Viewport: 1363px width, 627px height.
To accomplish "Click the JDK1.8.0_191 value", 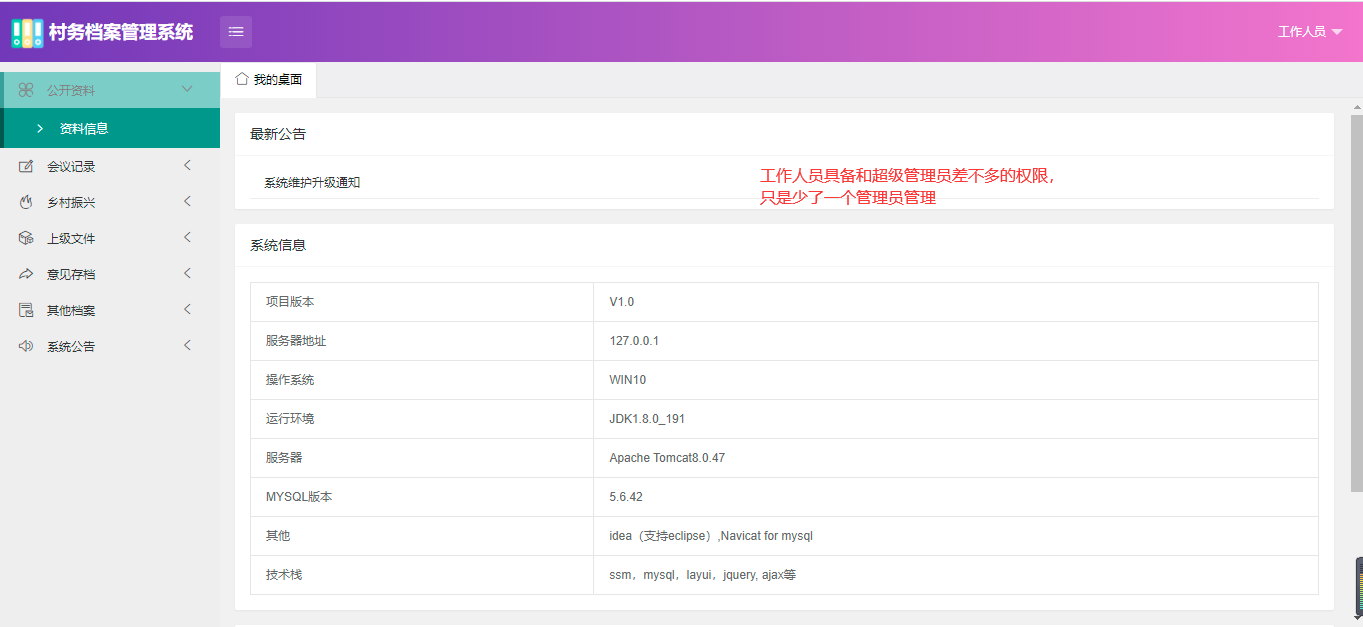I will pos(647,419).
